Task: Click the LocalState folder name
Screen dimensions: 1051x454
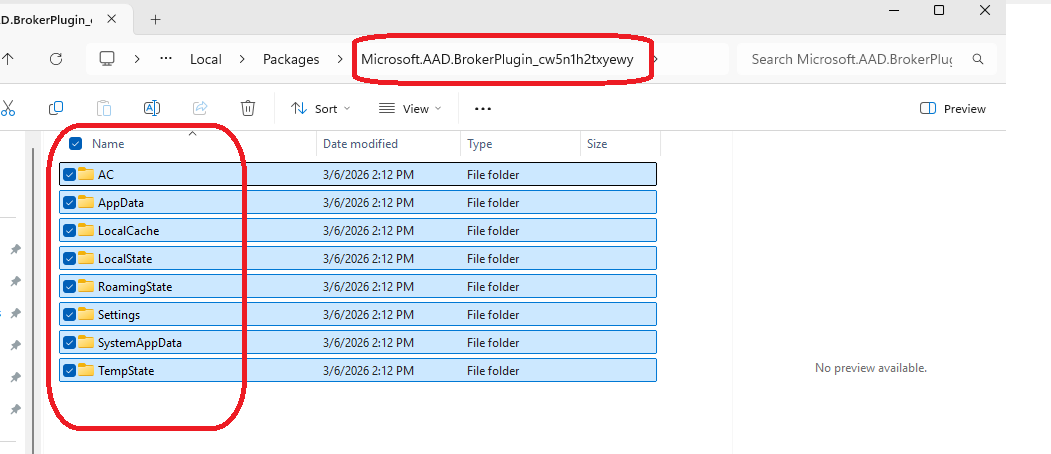Action: [125, 259]
